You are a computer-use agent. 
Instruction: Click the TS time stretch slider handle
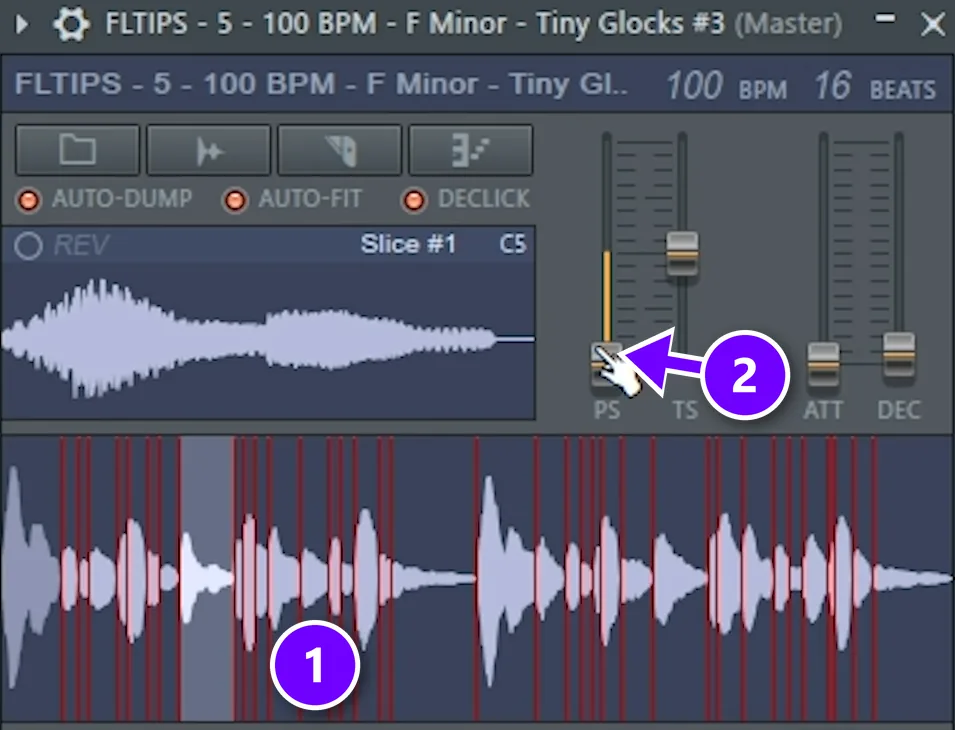click(x=682, y=253)
